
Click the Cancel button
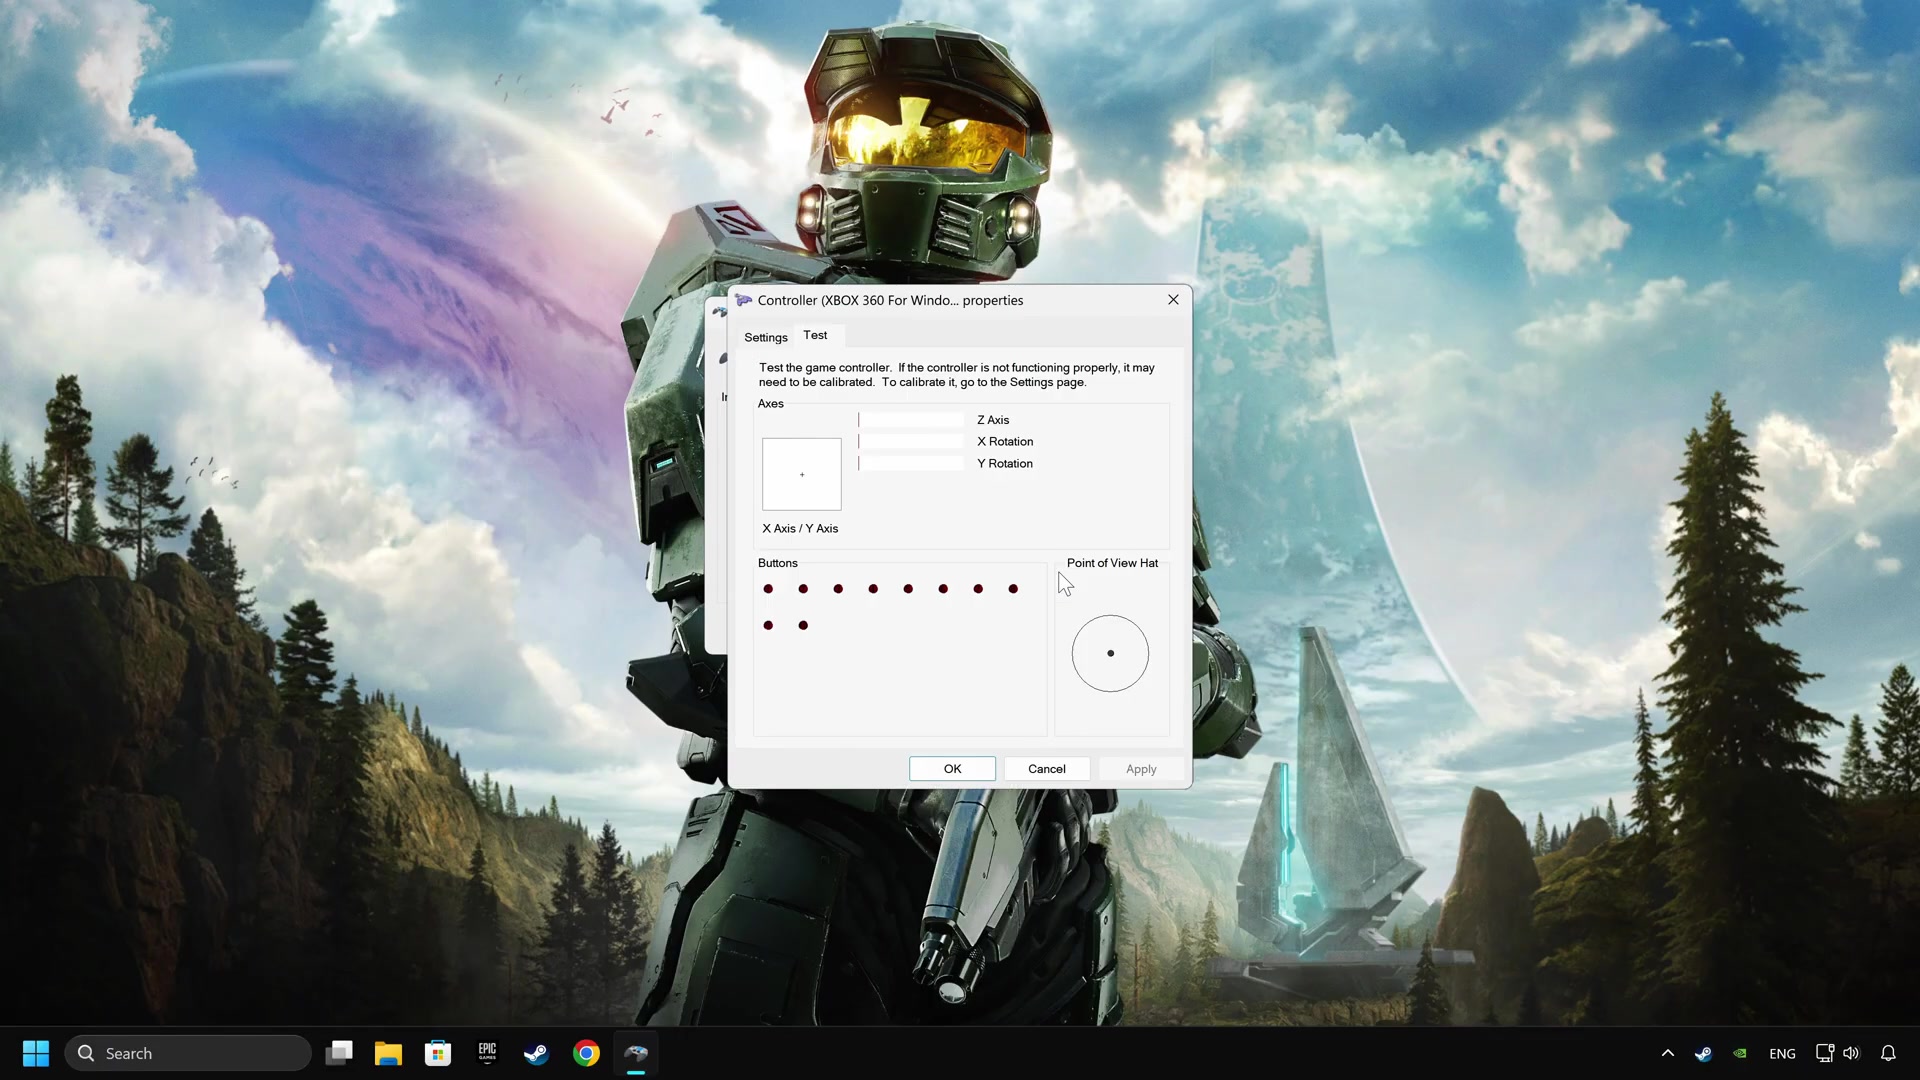pos(1047,769)
